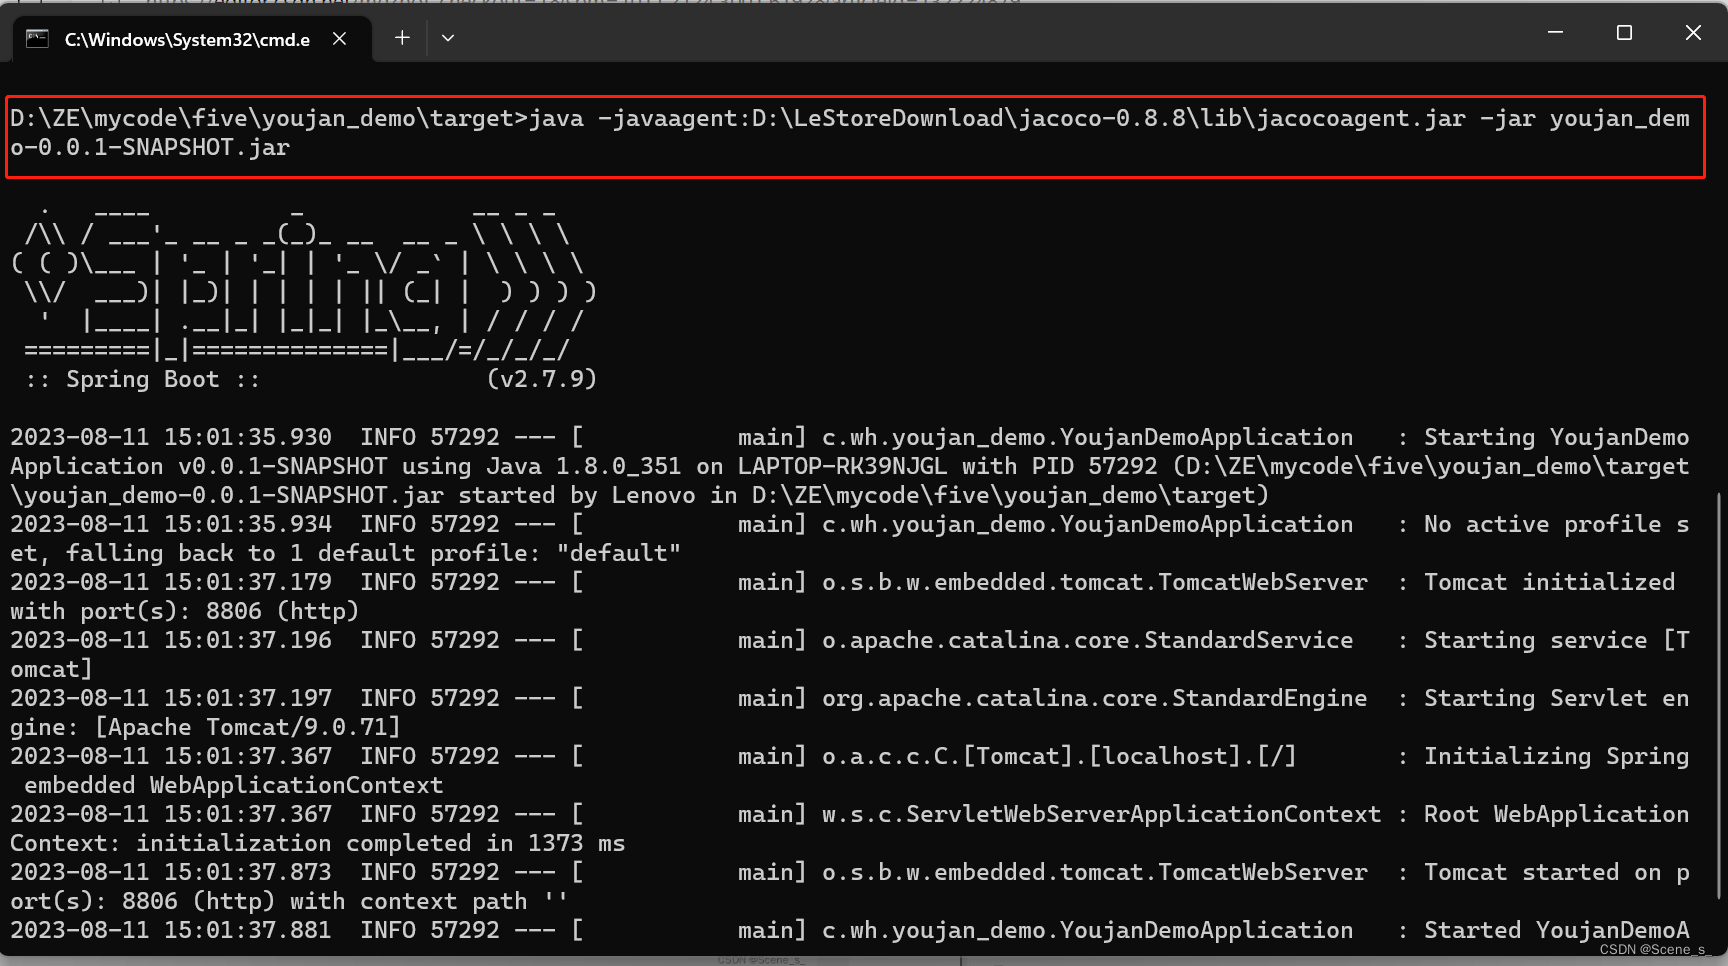This screenshot has height=966, width=1728.
Task: Click the Spring Boot ASCII art logo
Action: tap(300, 280)
